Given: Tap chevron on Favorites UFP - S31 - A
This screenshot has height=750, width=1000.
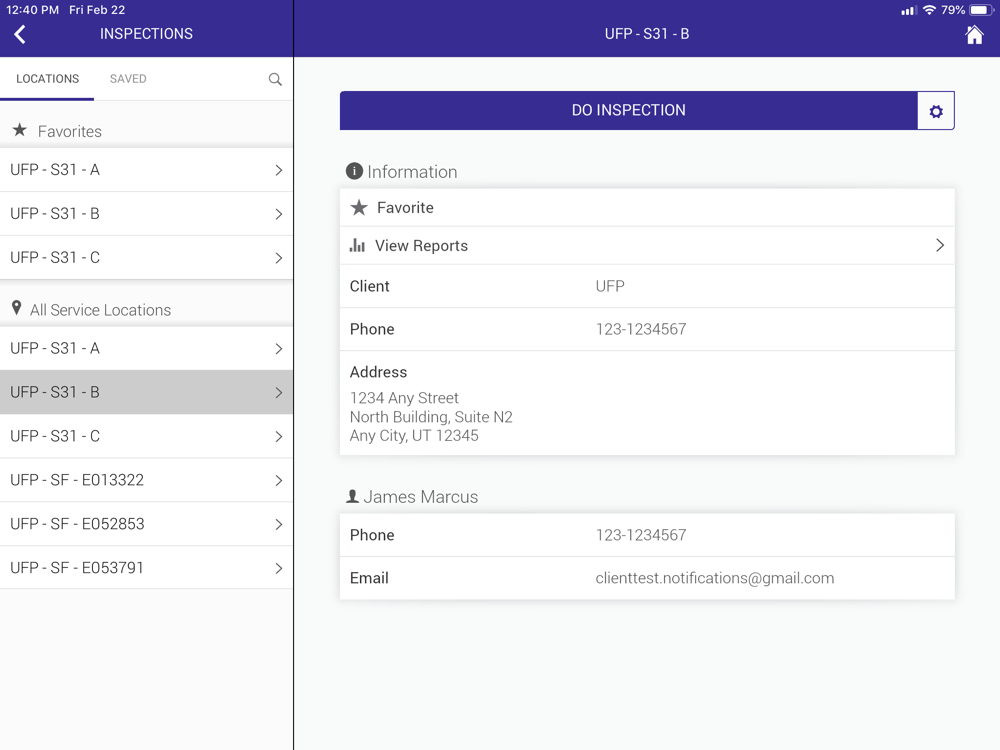Looking at the screenshot, I should click(x=279, y=170).
